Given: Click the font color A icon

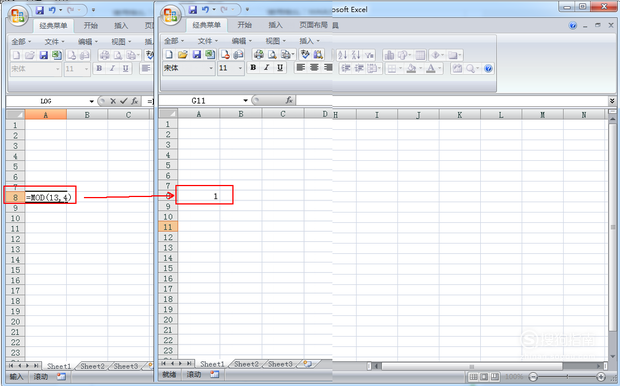Looking at the screenshot, I should [431, 68].
